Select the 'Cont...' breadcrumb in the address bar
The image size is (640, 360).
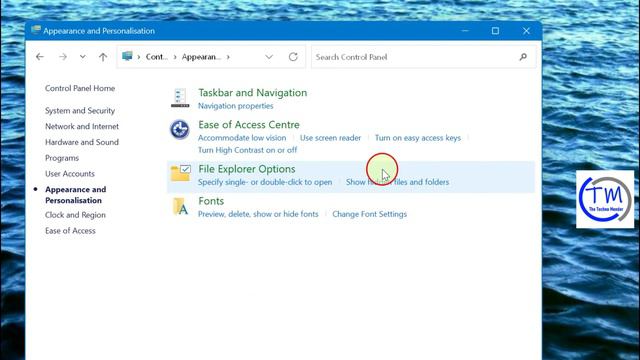[x=157, y=57]
